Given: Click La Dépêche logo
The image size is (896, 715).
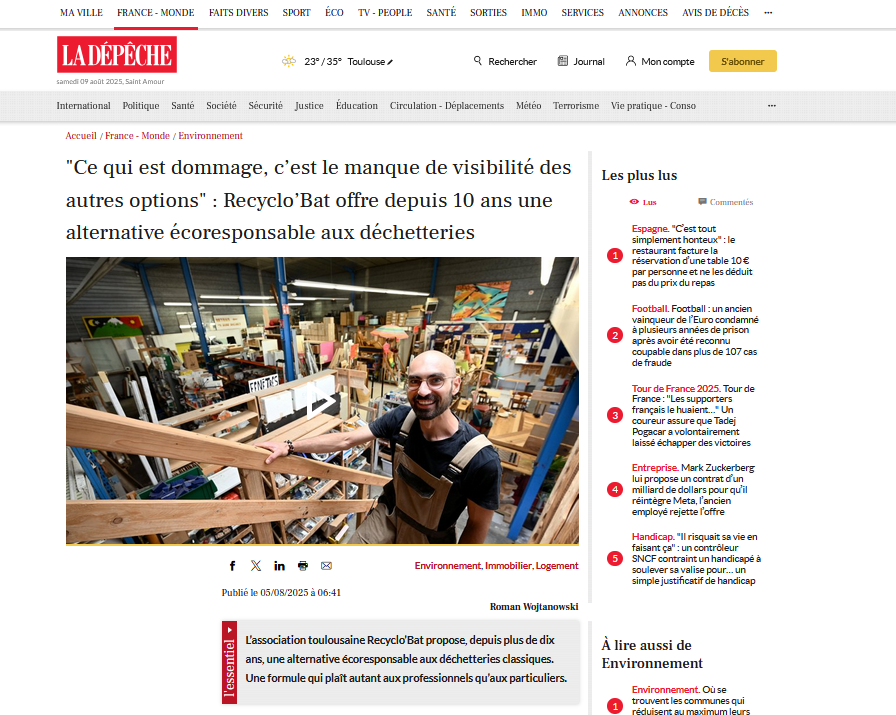Looking at the screenshot, I should [x=117, y=54].
